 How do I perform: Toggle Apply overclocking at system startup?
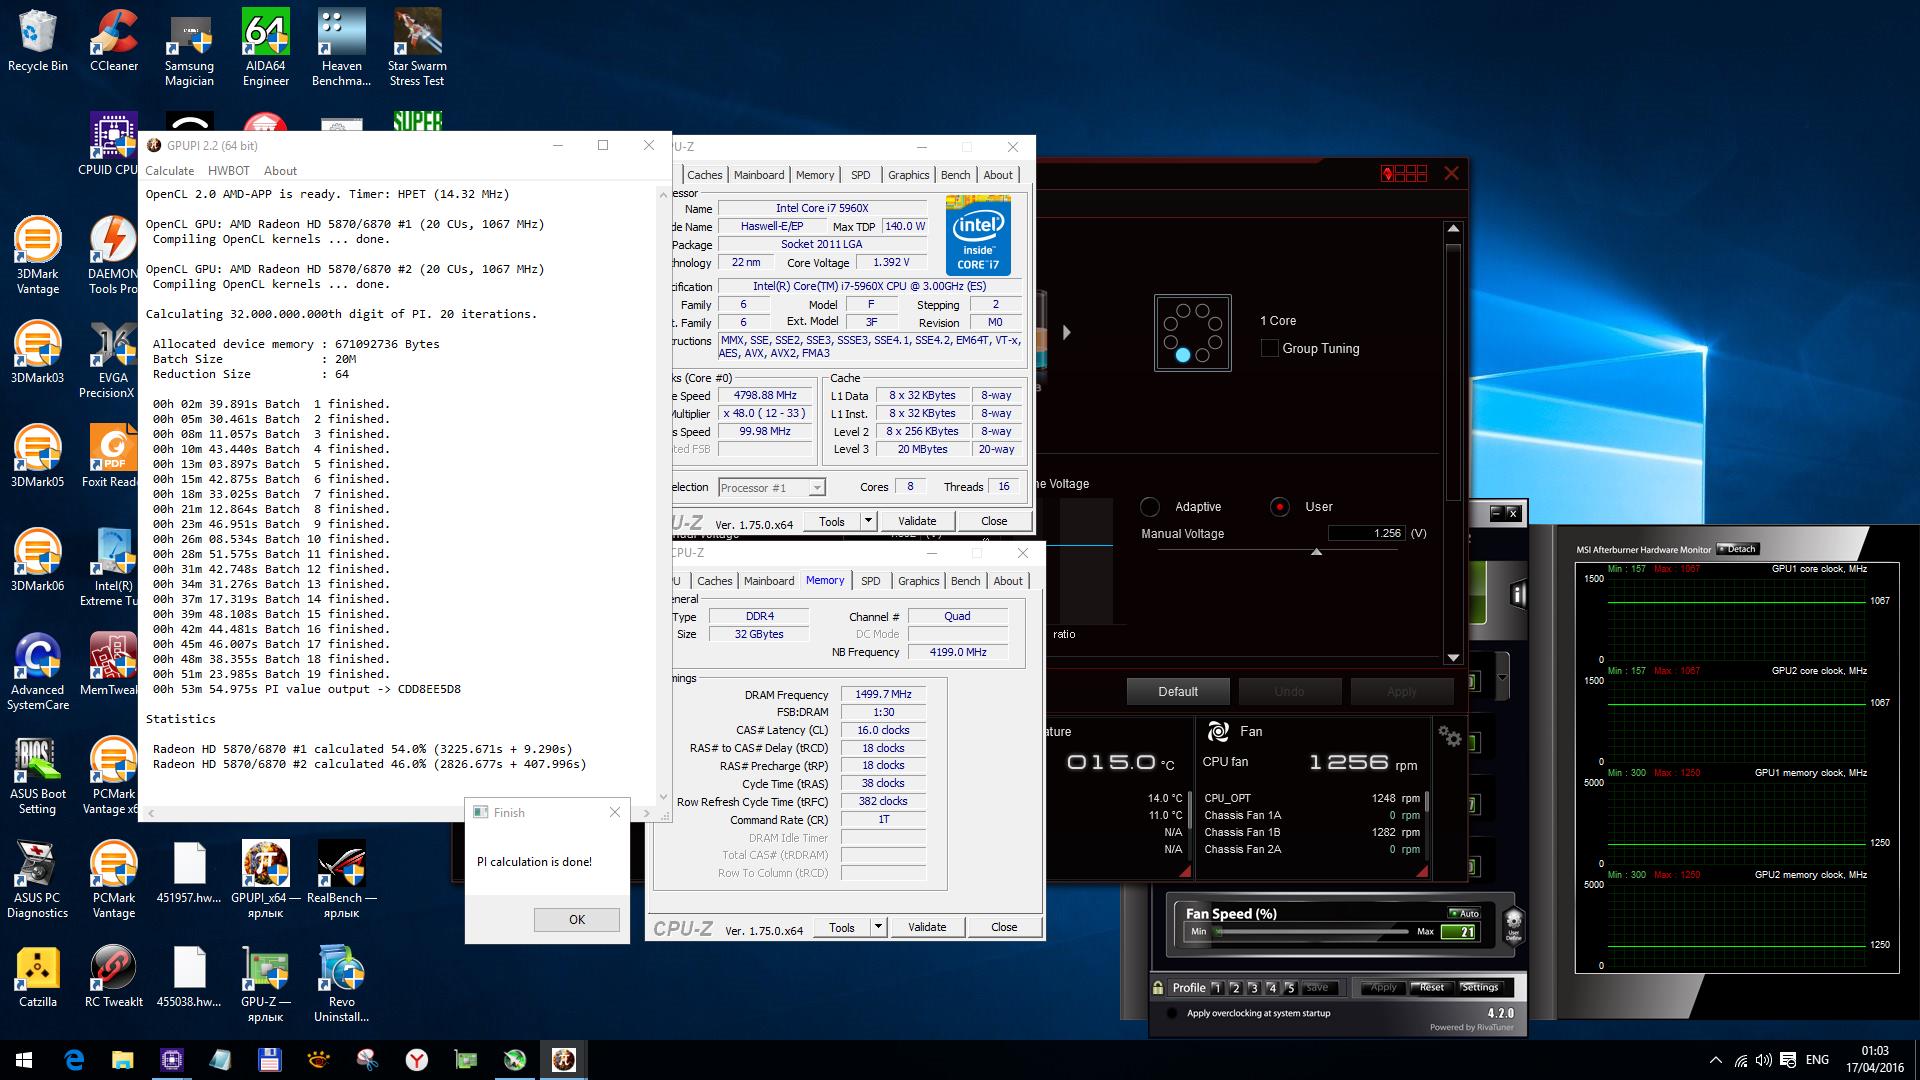point(1171,1013)
